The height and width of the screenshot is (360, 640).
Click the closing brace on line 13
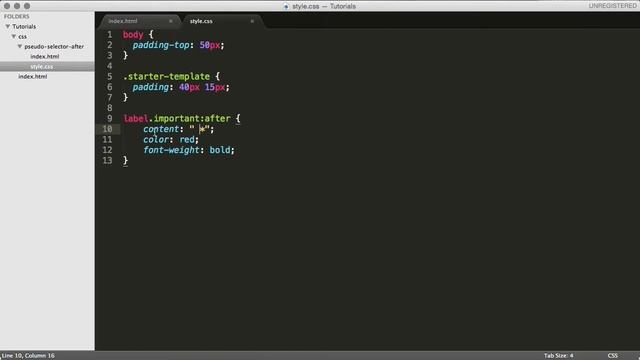(125, 160)
